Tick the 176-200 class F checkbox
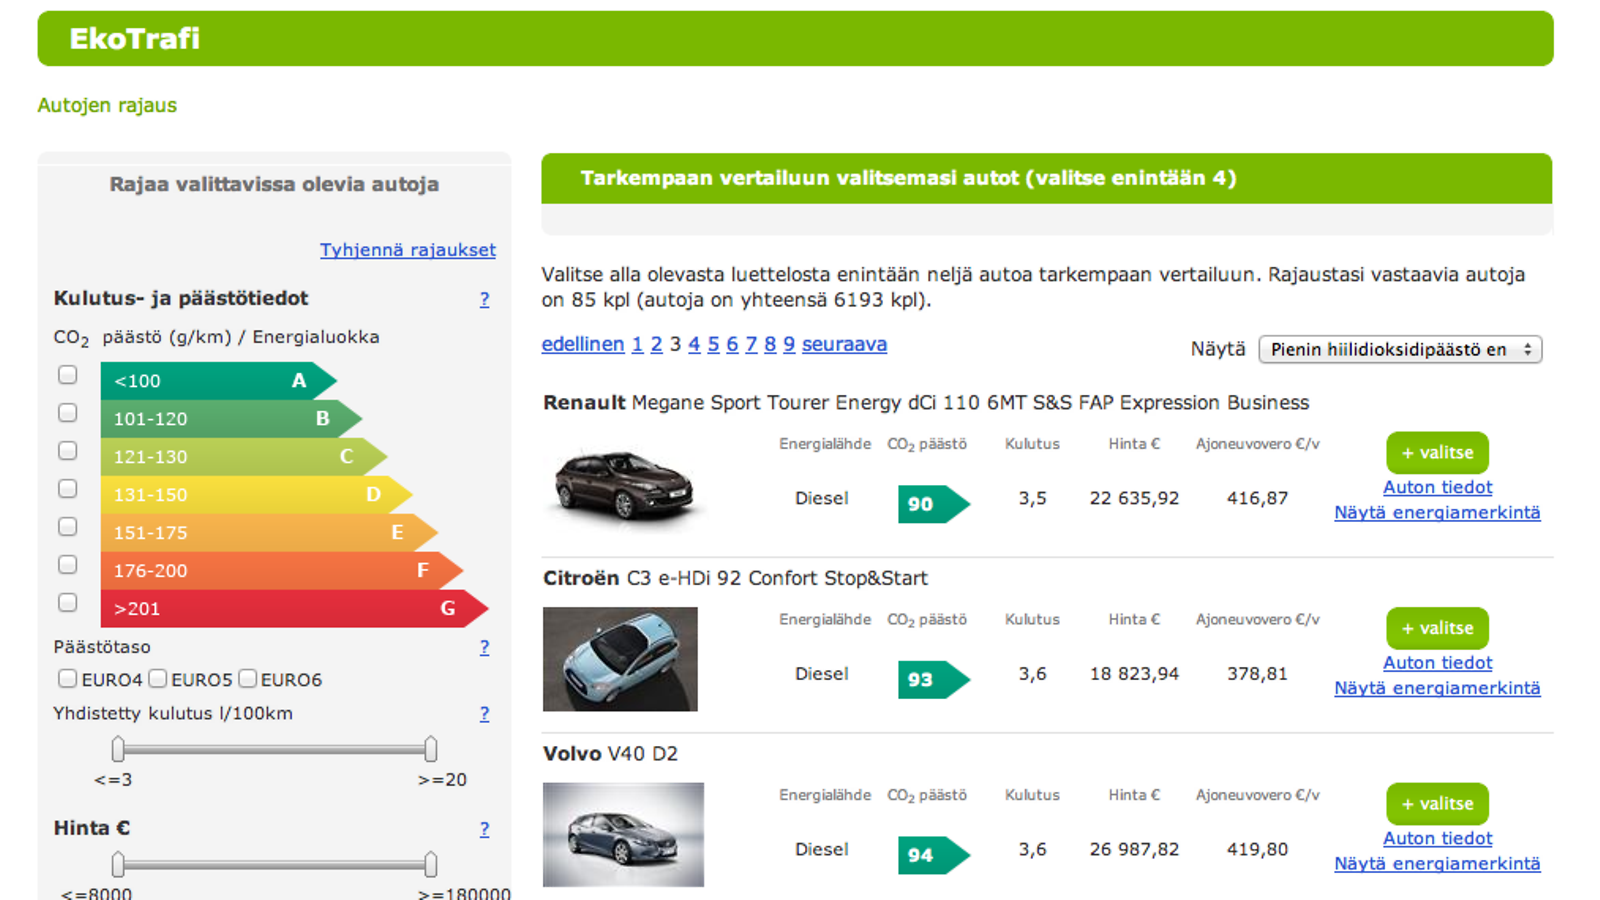The height and width of the screenshot is (900, 1600). click(x=67, y=565)
